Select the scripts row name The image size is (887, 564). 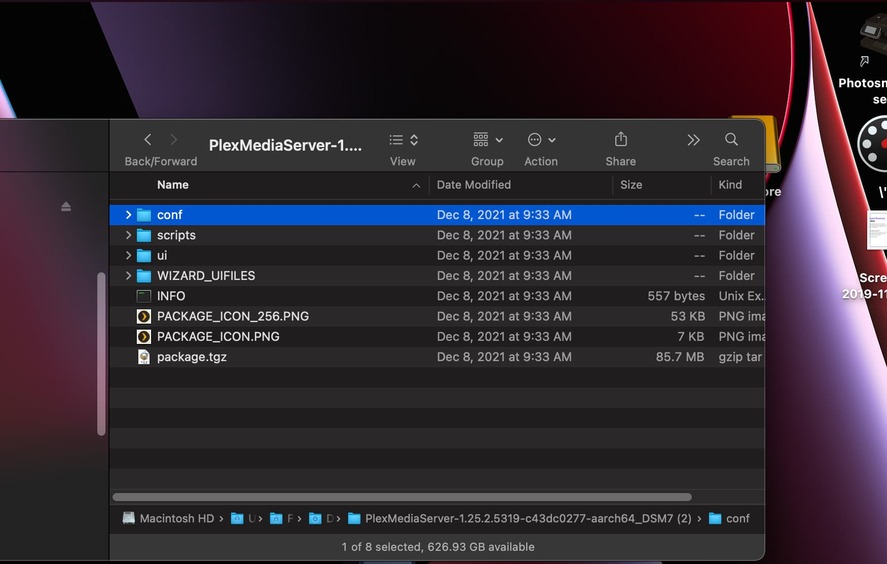[x=176, y=235]
